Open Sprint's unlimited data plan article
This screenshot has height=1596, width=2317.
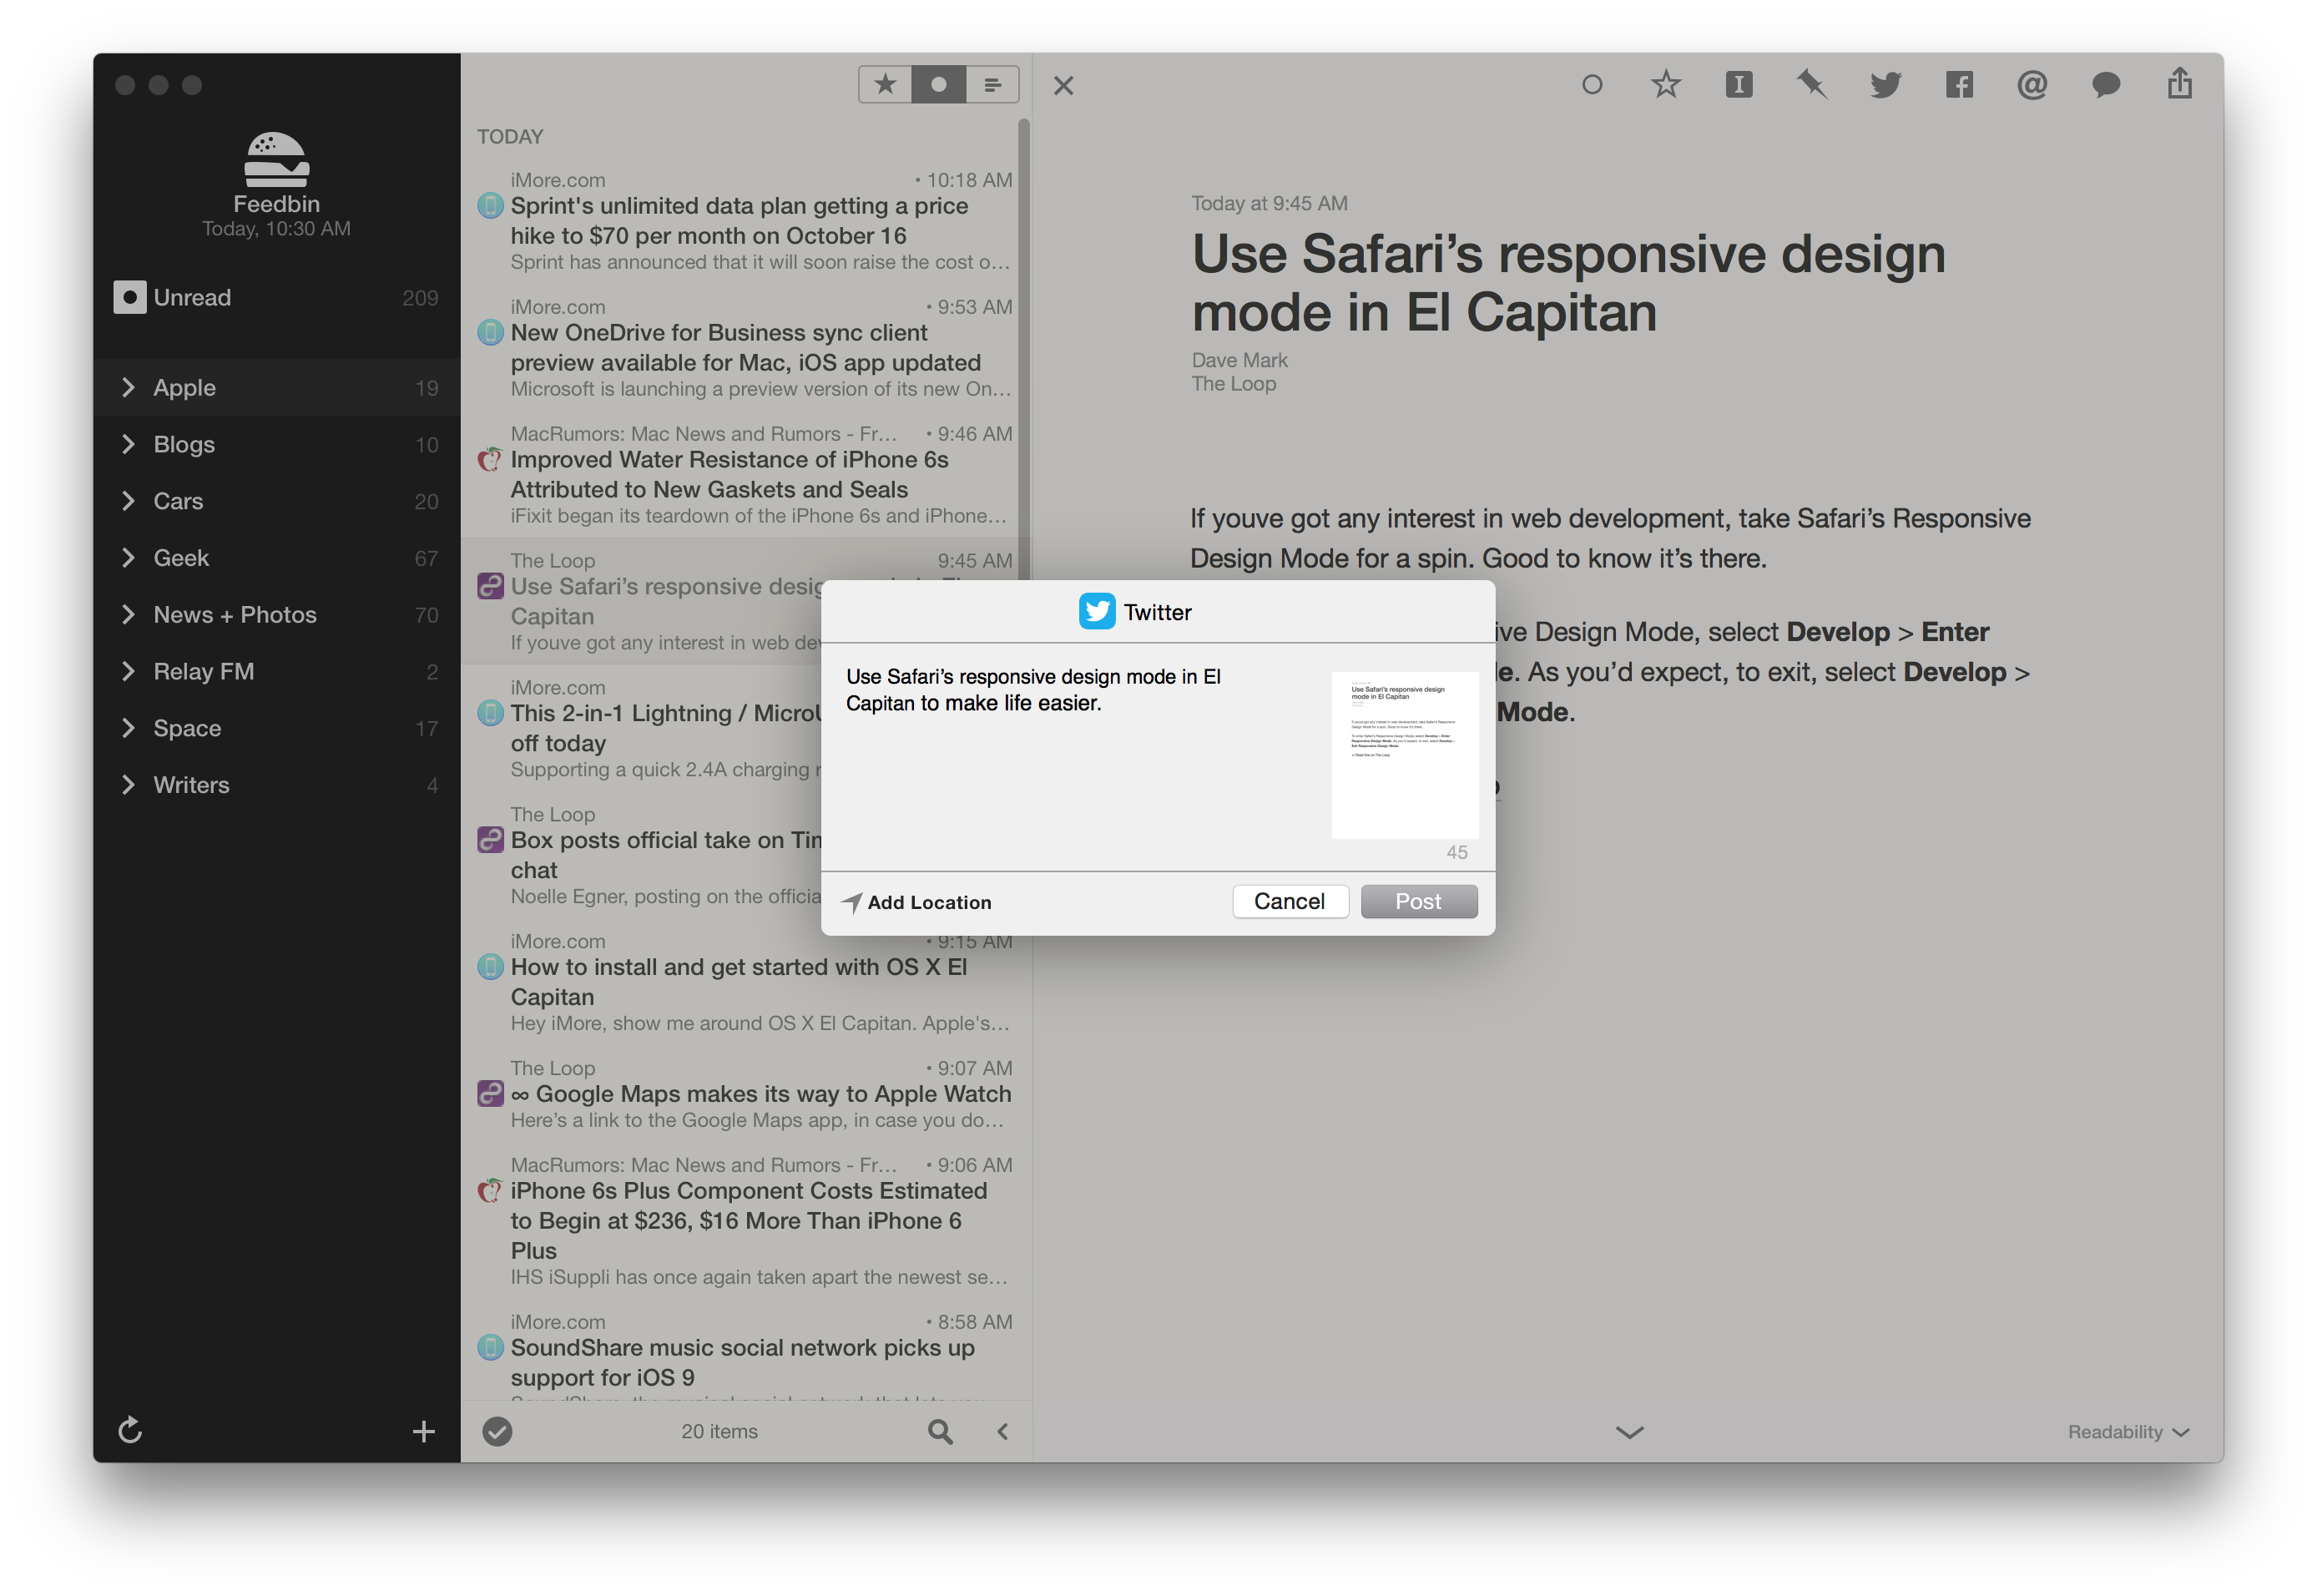click(745, 221)
